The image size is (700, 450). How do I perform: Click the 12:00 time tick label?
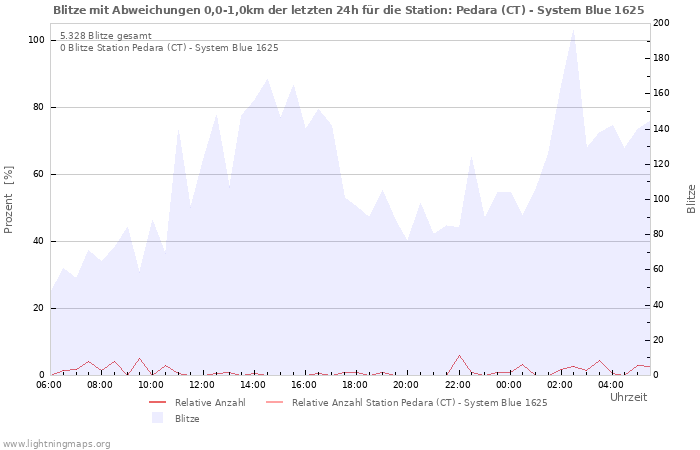(x=202, y=384)
